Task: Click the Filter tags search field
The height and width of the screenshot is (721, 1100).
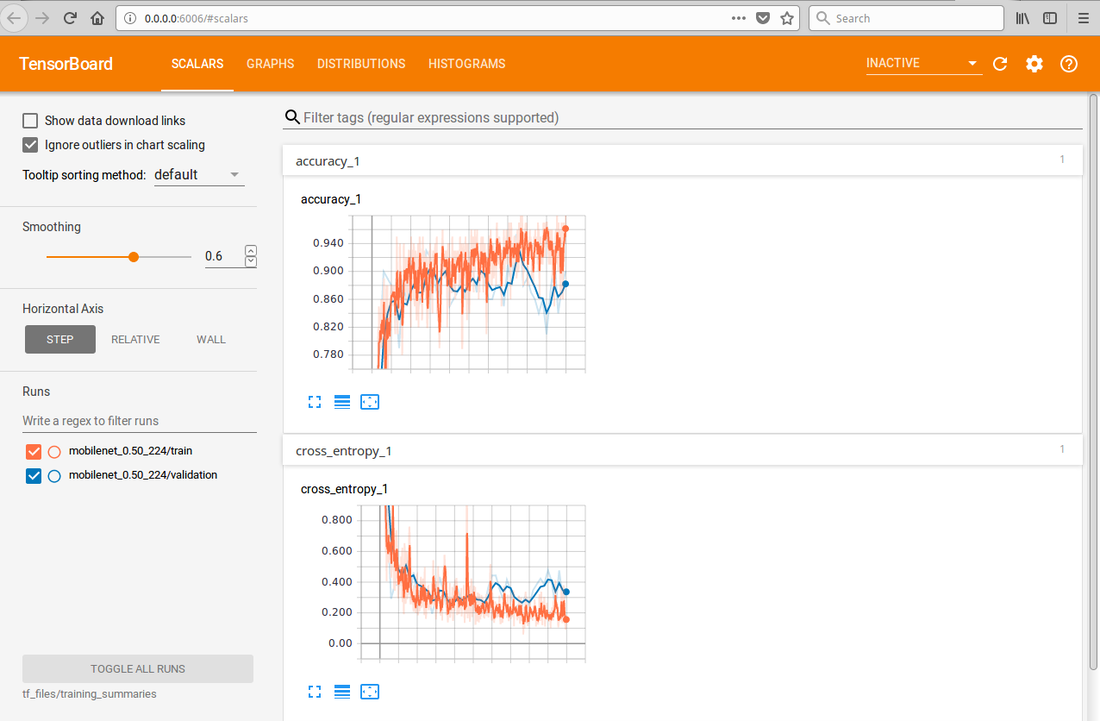Action: 690,118
